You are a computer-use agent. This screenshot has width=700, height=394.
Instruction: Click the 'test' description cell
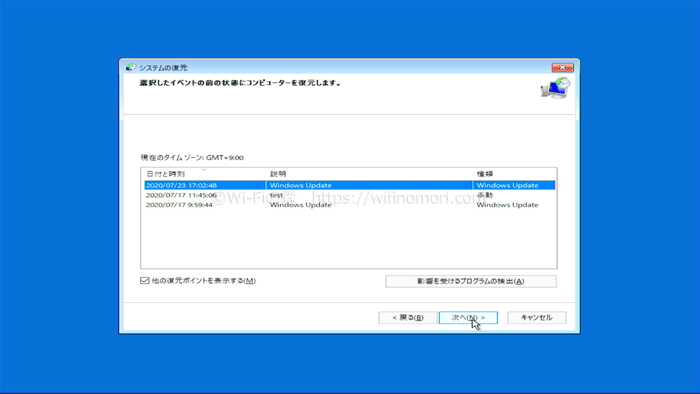276,195
